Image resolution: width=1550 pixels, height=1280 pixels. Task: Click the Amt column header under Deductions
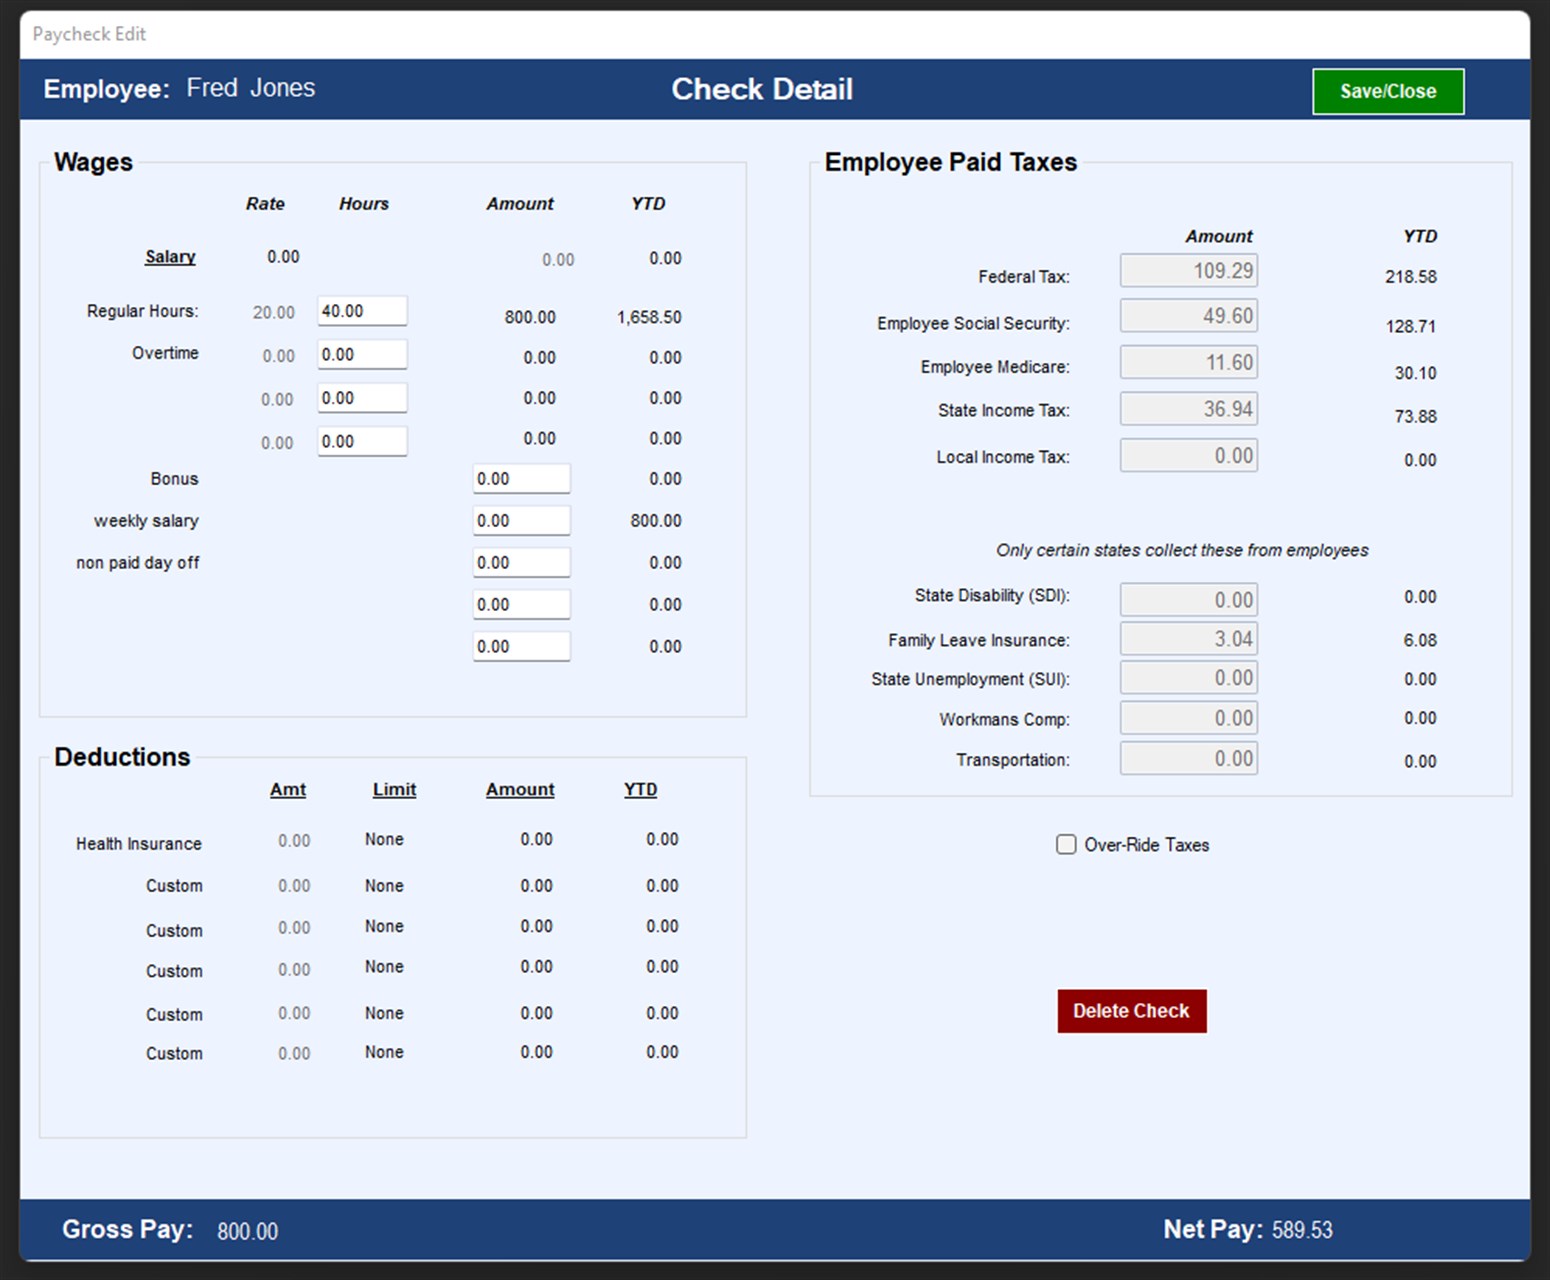288,789
